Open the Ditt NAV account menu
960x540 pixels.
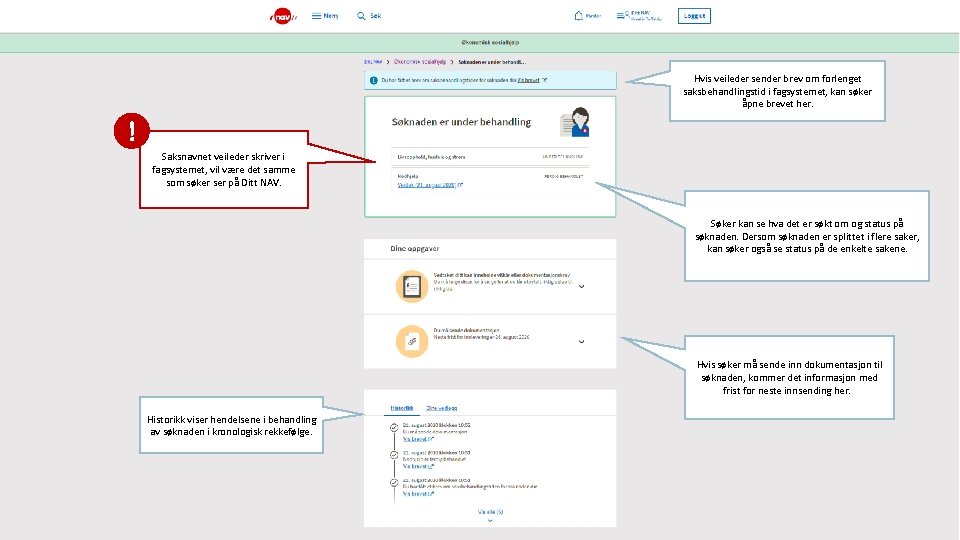coord(639,16)
